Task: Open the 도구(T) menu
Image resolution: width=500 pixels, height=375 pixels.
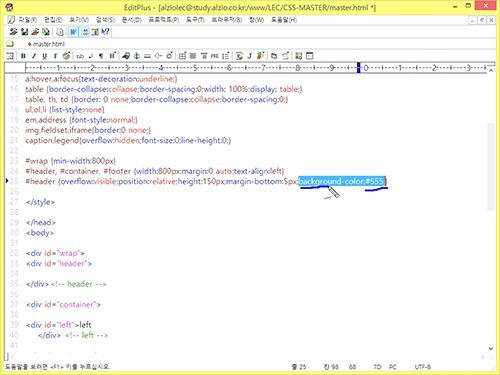Action: pyautogui.click(x=195, y=20)
